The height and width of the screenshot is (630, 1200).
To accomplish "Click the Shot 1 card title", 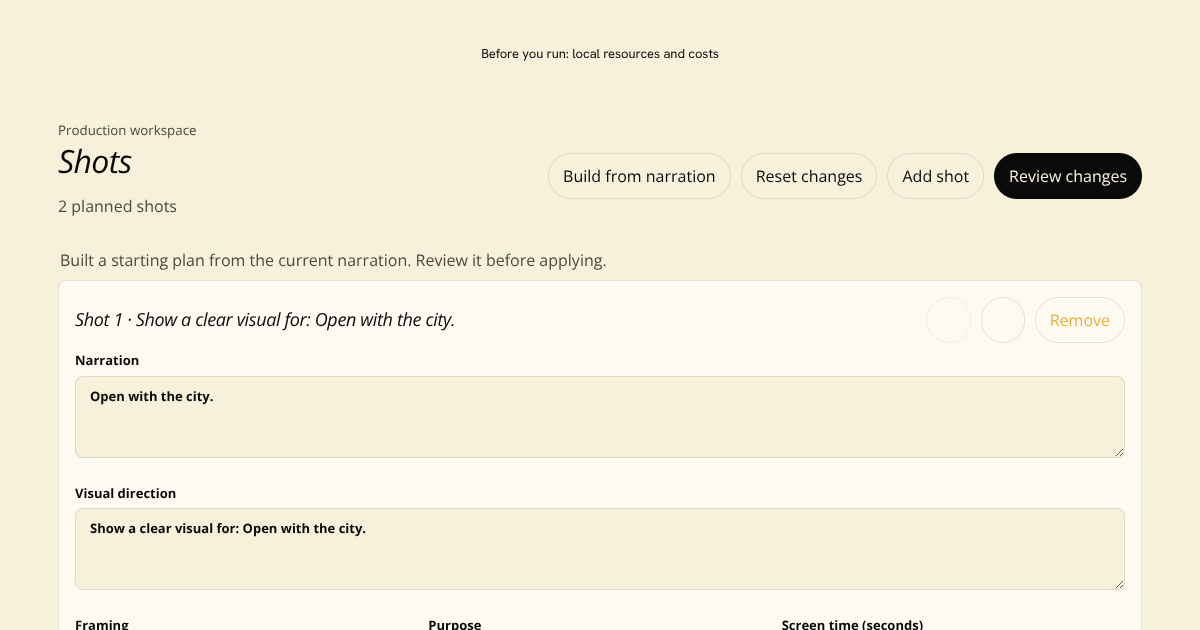I will pos(265,320).
